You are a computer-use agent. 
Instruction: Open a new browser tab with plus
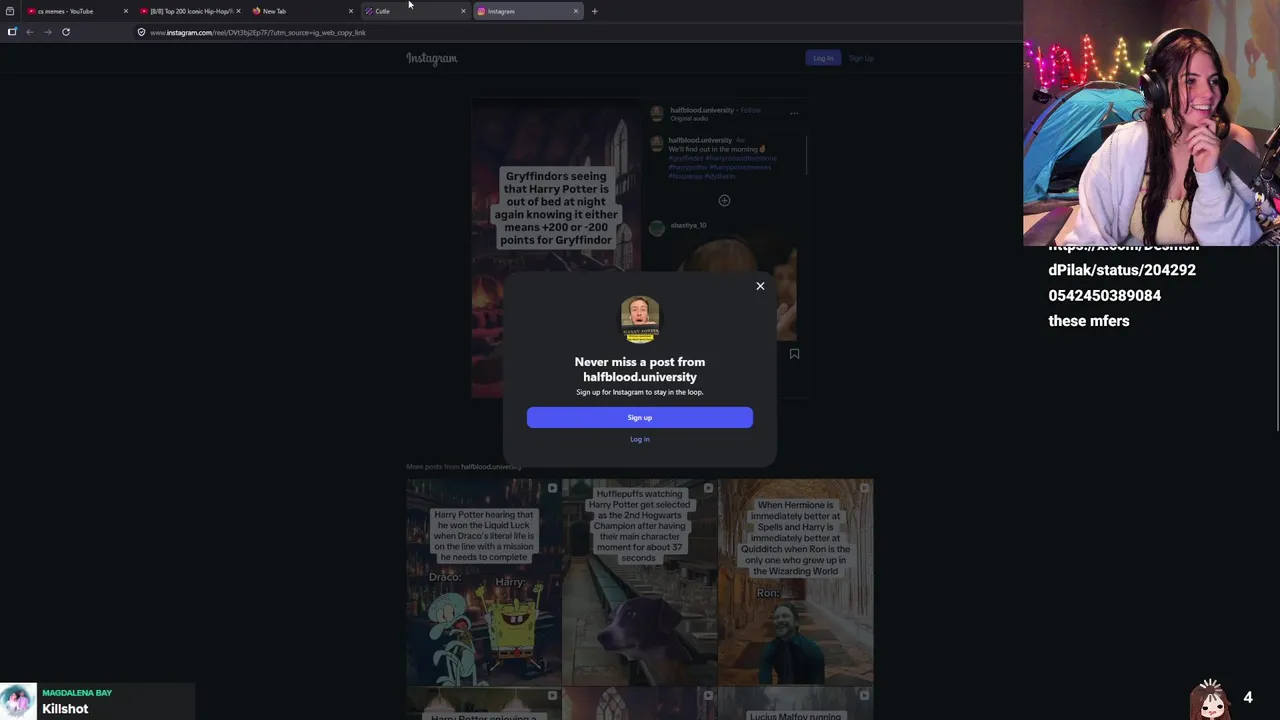(594, 11)
